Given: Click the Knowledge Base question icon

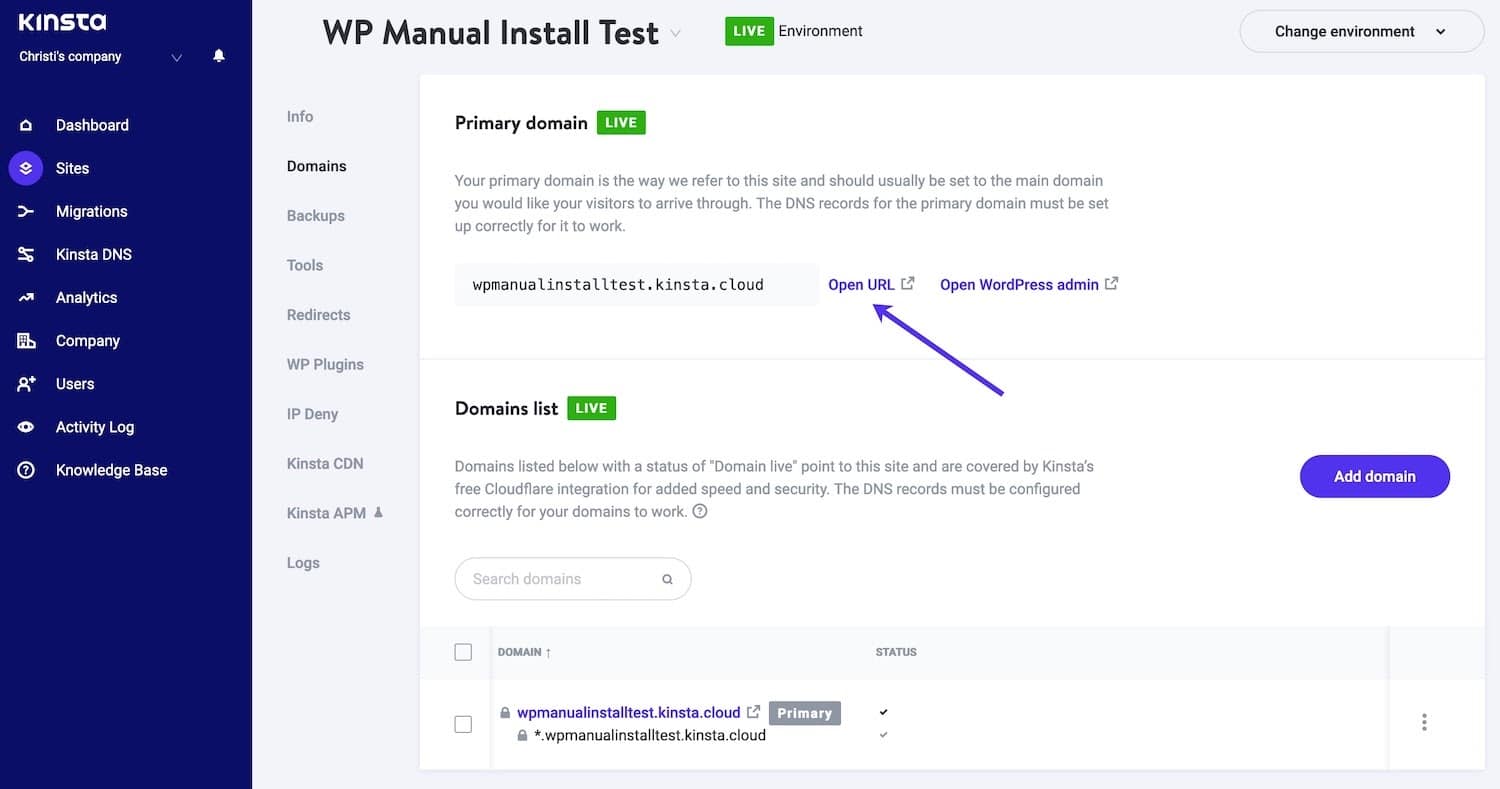Looking at the screenshot, I should point(26,470).
